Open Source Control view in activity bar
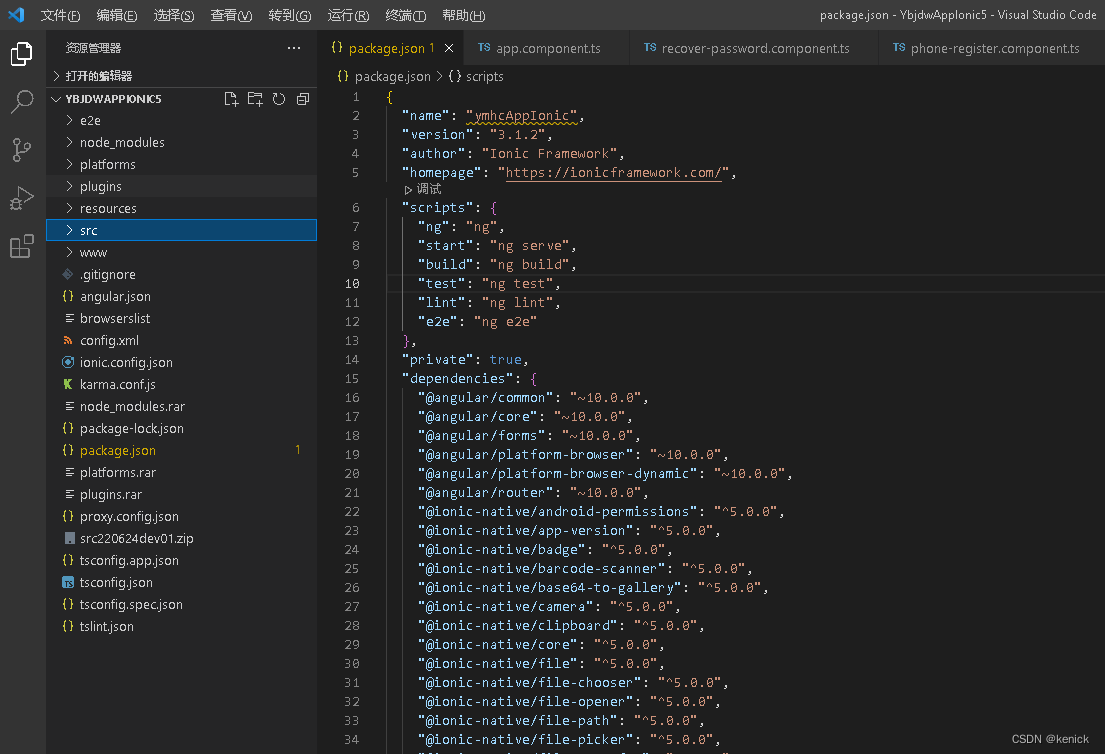1105x754 pixels. 22,149
